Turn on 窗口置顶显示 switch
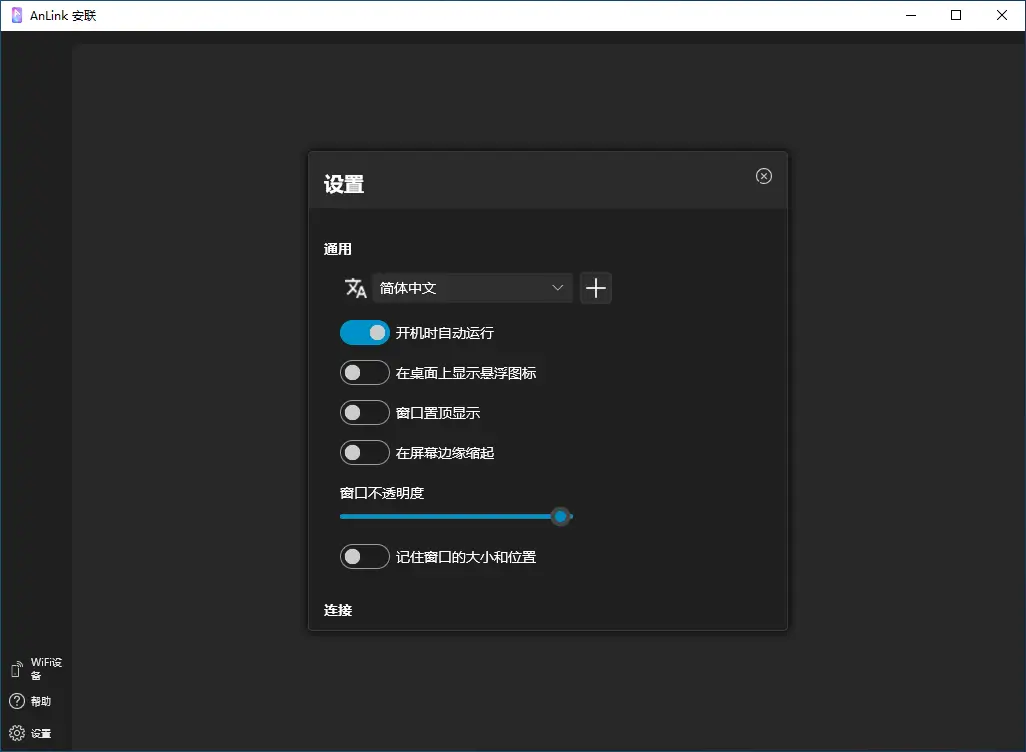Viewport: 1026px width, 752px height. [365, 413]
